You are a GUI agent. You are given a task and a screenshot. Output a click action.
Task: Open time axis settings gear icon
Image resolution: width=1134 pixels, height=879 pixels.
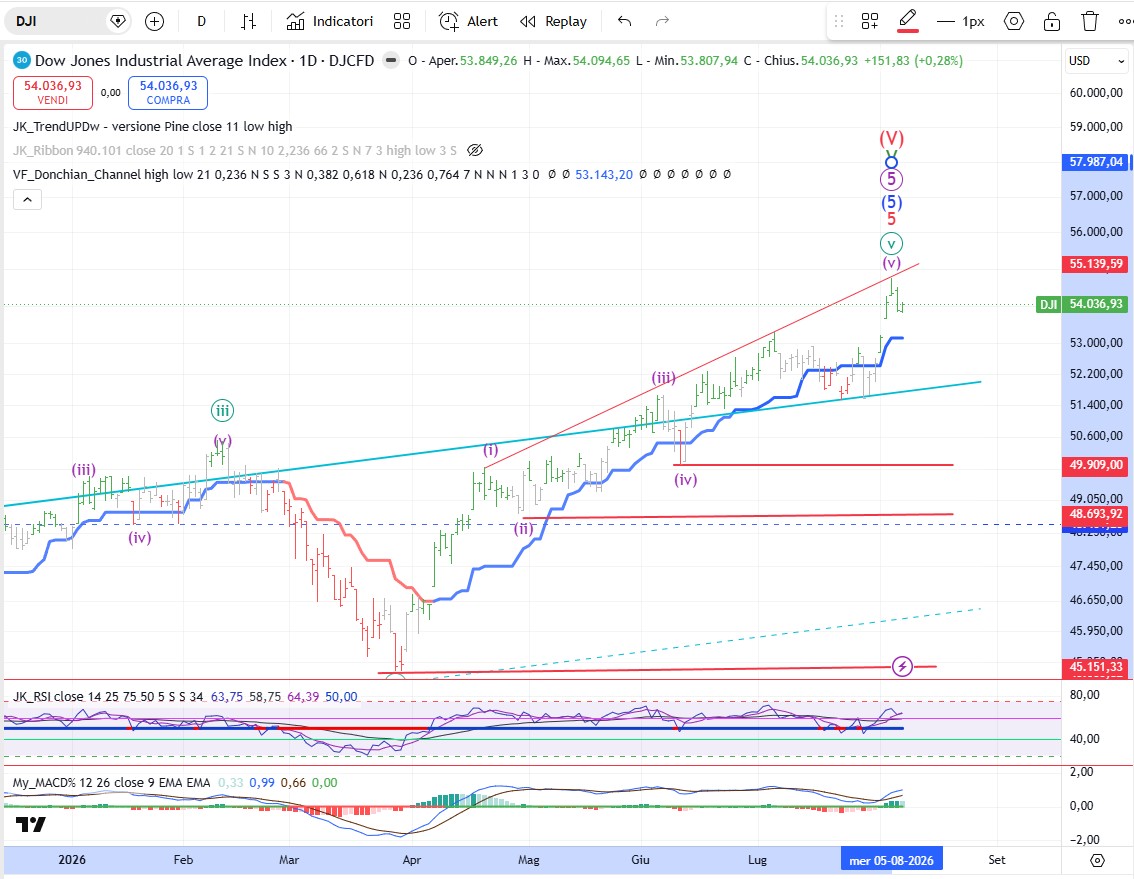[x=1097, y=860]
